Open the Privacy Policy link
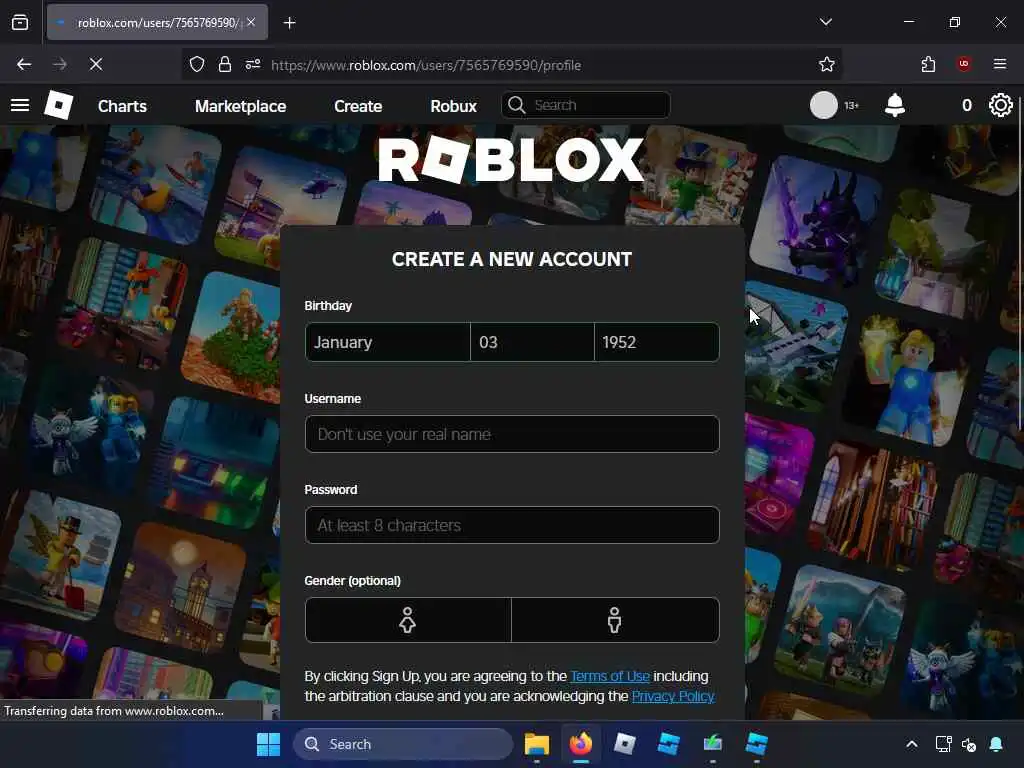The width and height of the screenshot is (1024, 768). (673, 696)
